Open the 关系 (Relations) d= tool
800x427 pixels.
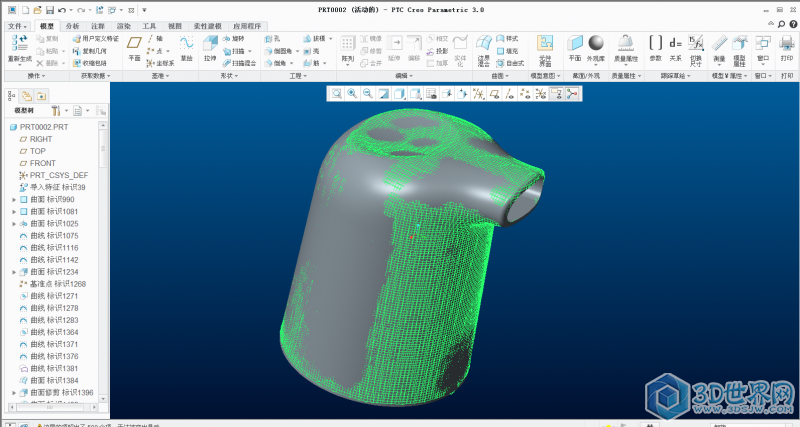pyautogui.click(x=676, y=48)
